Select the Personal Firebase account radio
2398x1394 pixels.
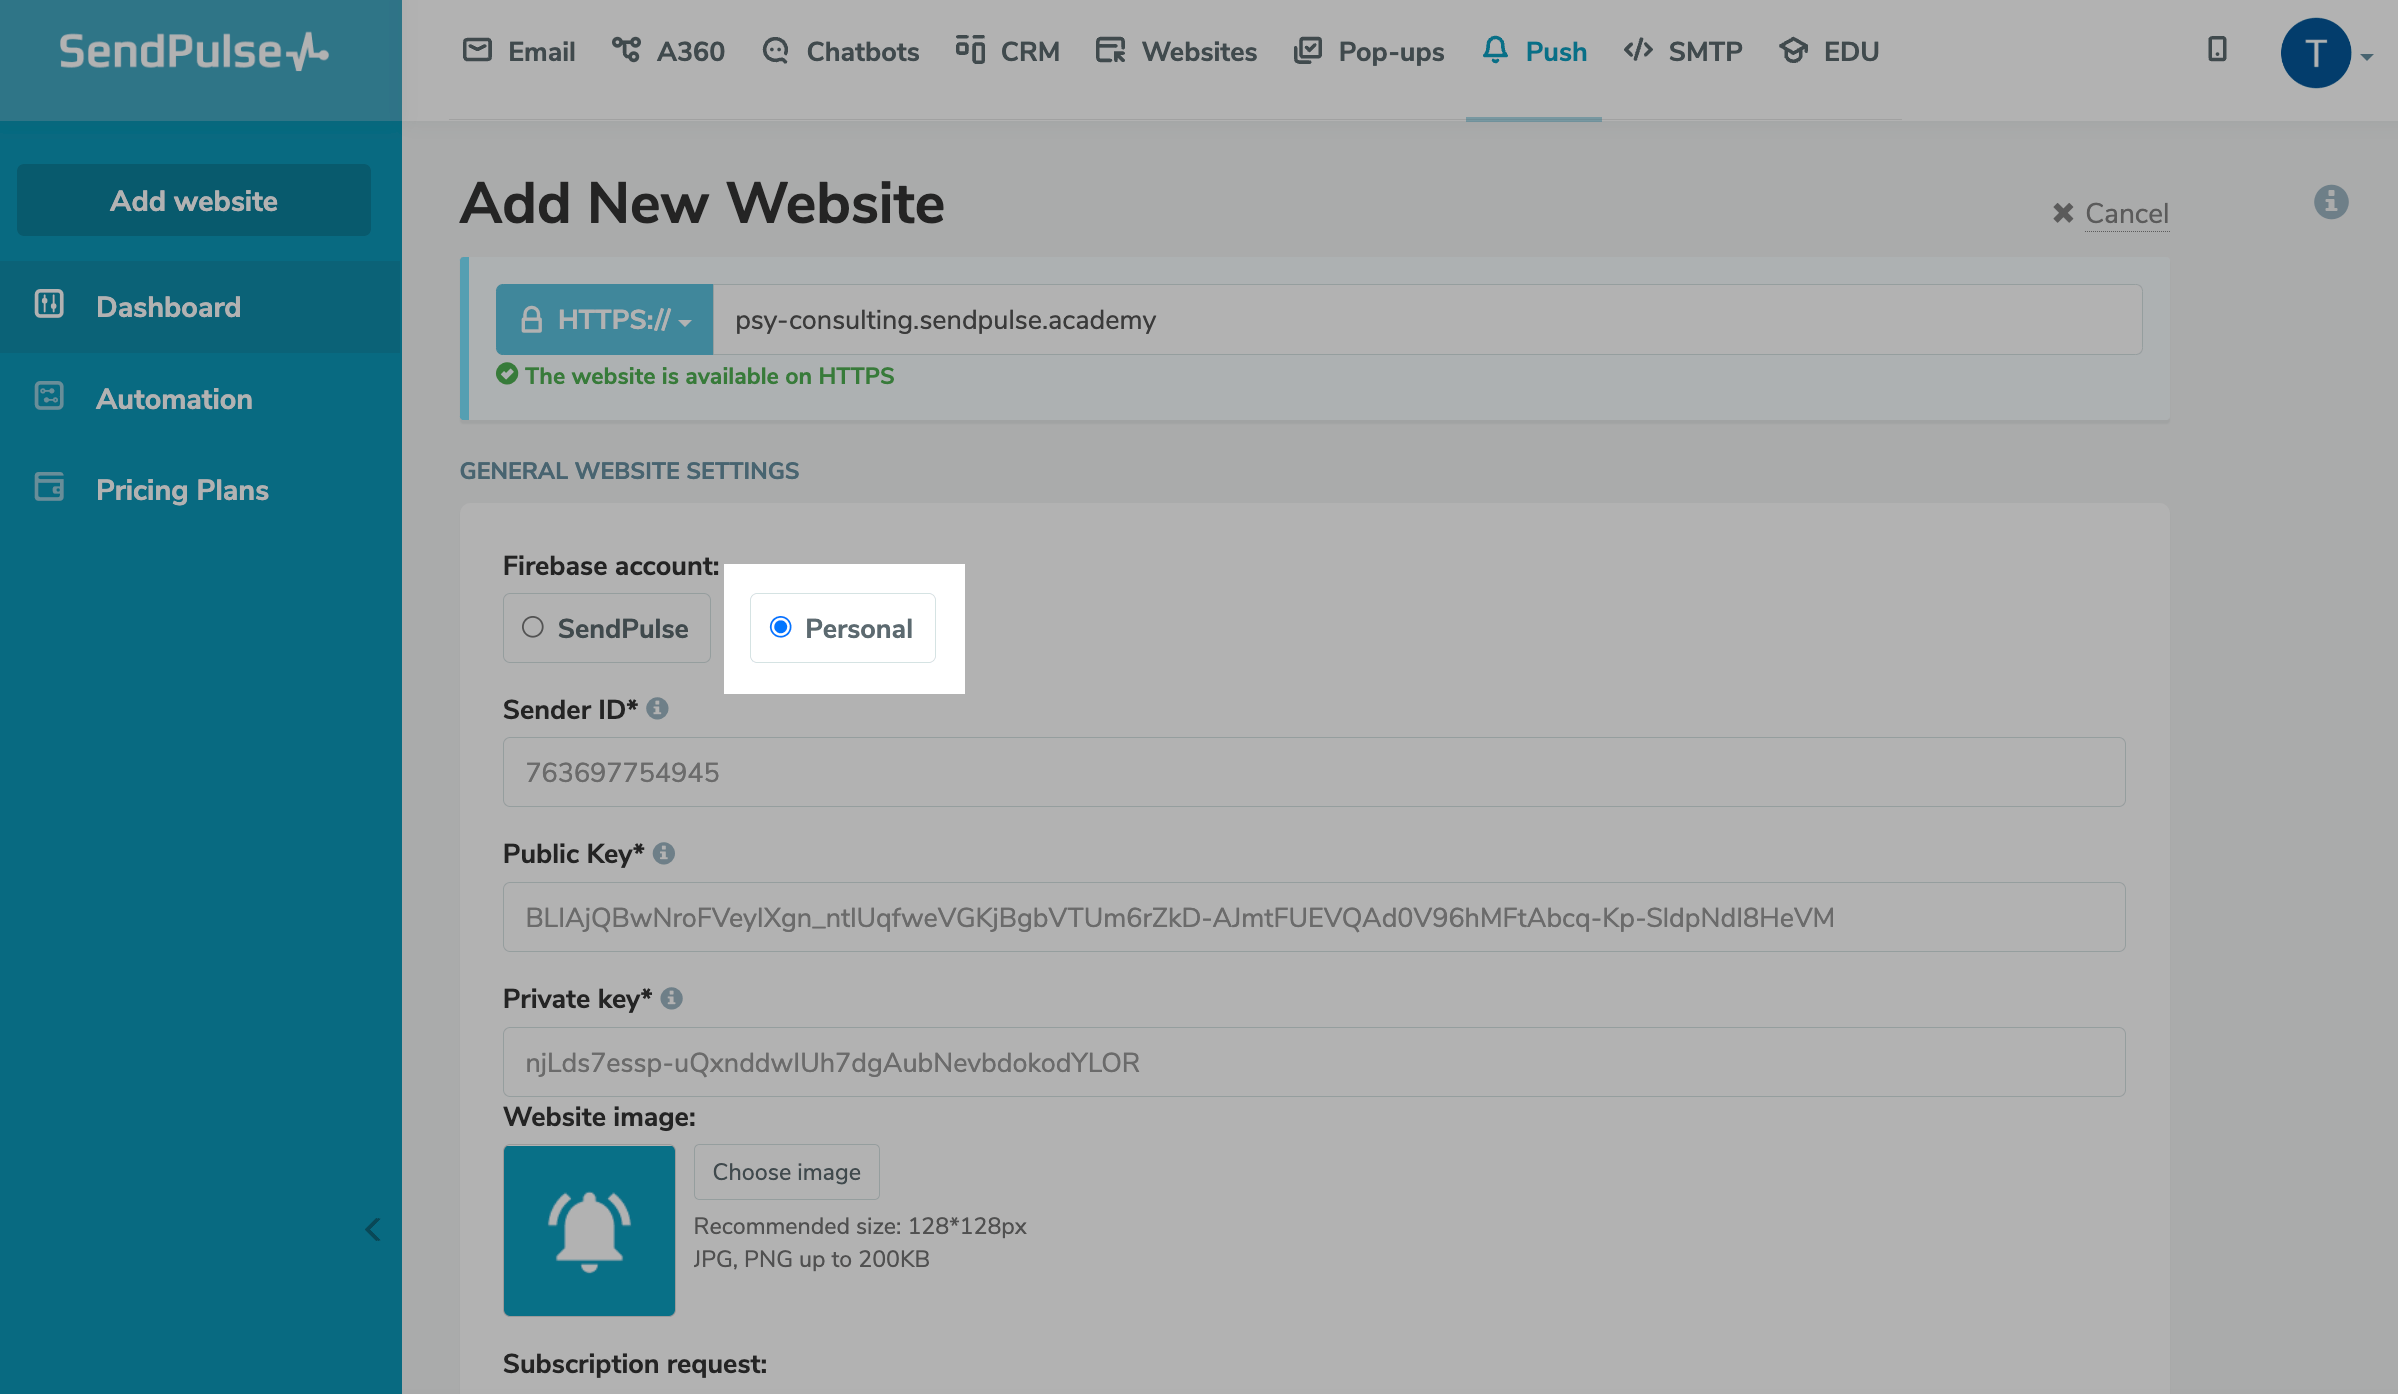[781, 627]
